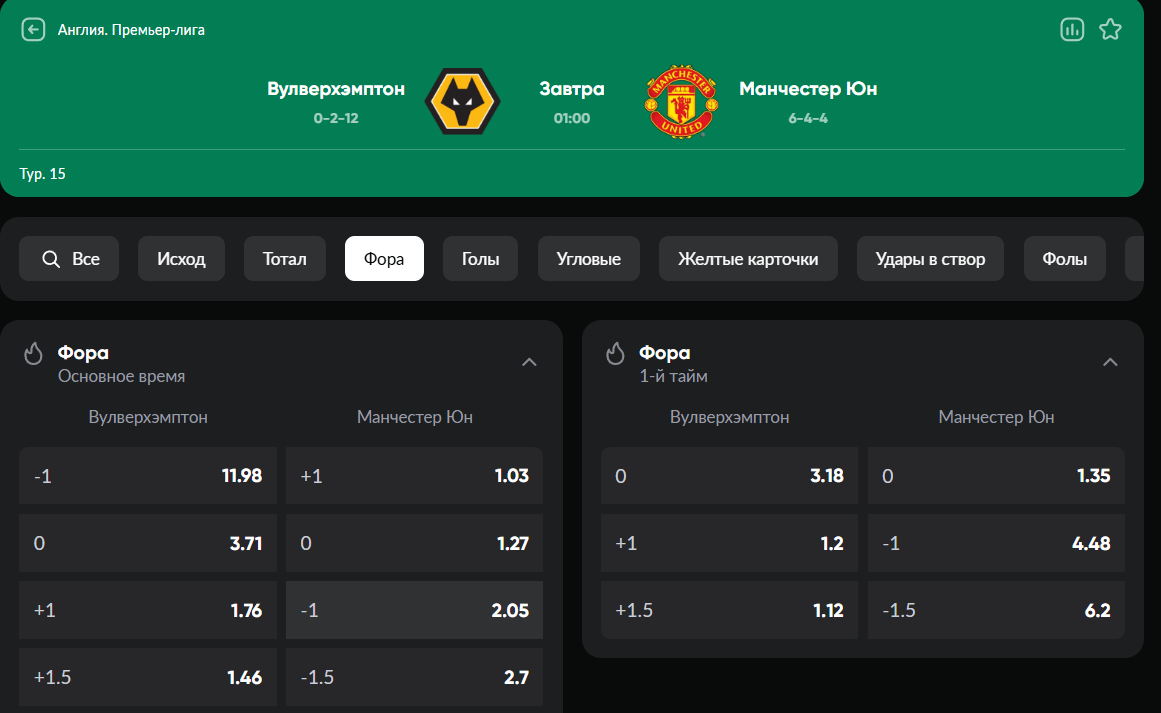The width and height of the screenshot is (1161, 713).
Task: Choose first-half Манчестер Юн -1.5 at 6.2
Action: pos(996,610)
